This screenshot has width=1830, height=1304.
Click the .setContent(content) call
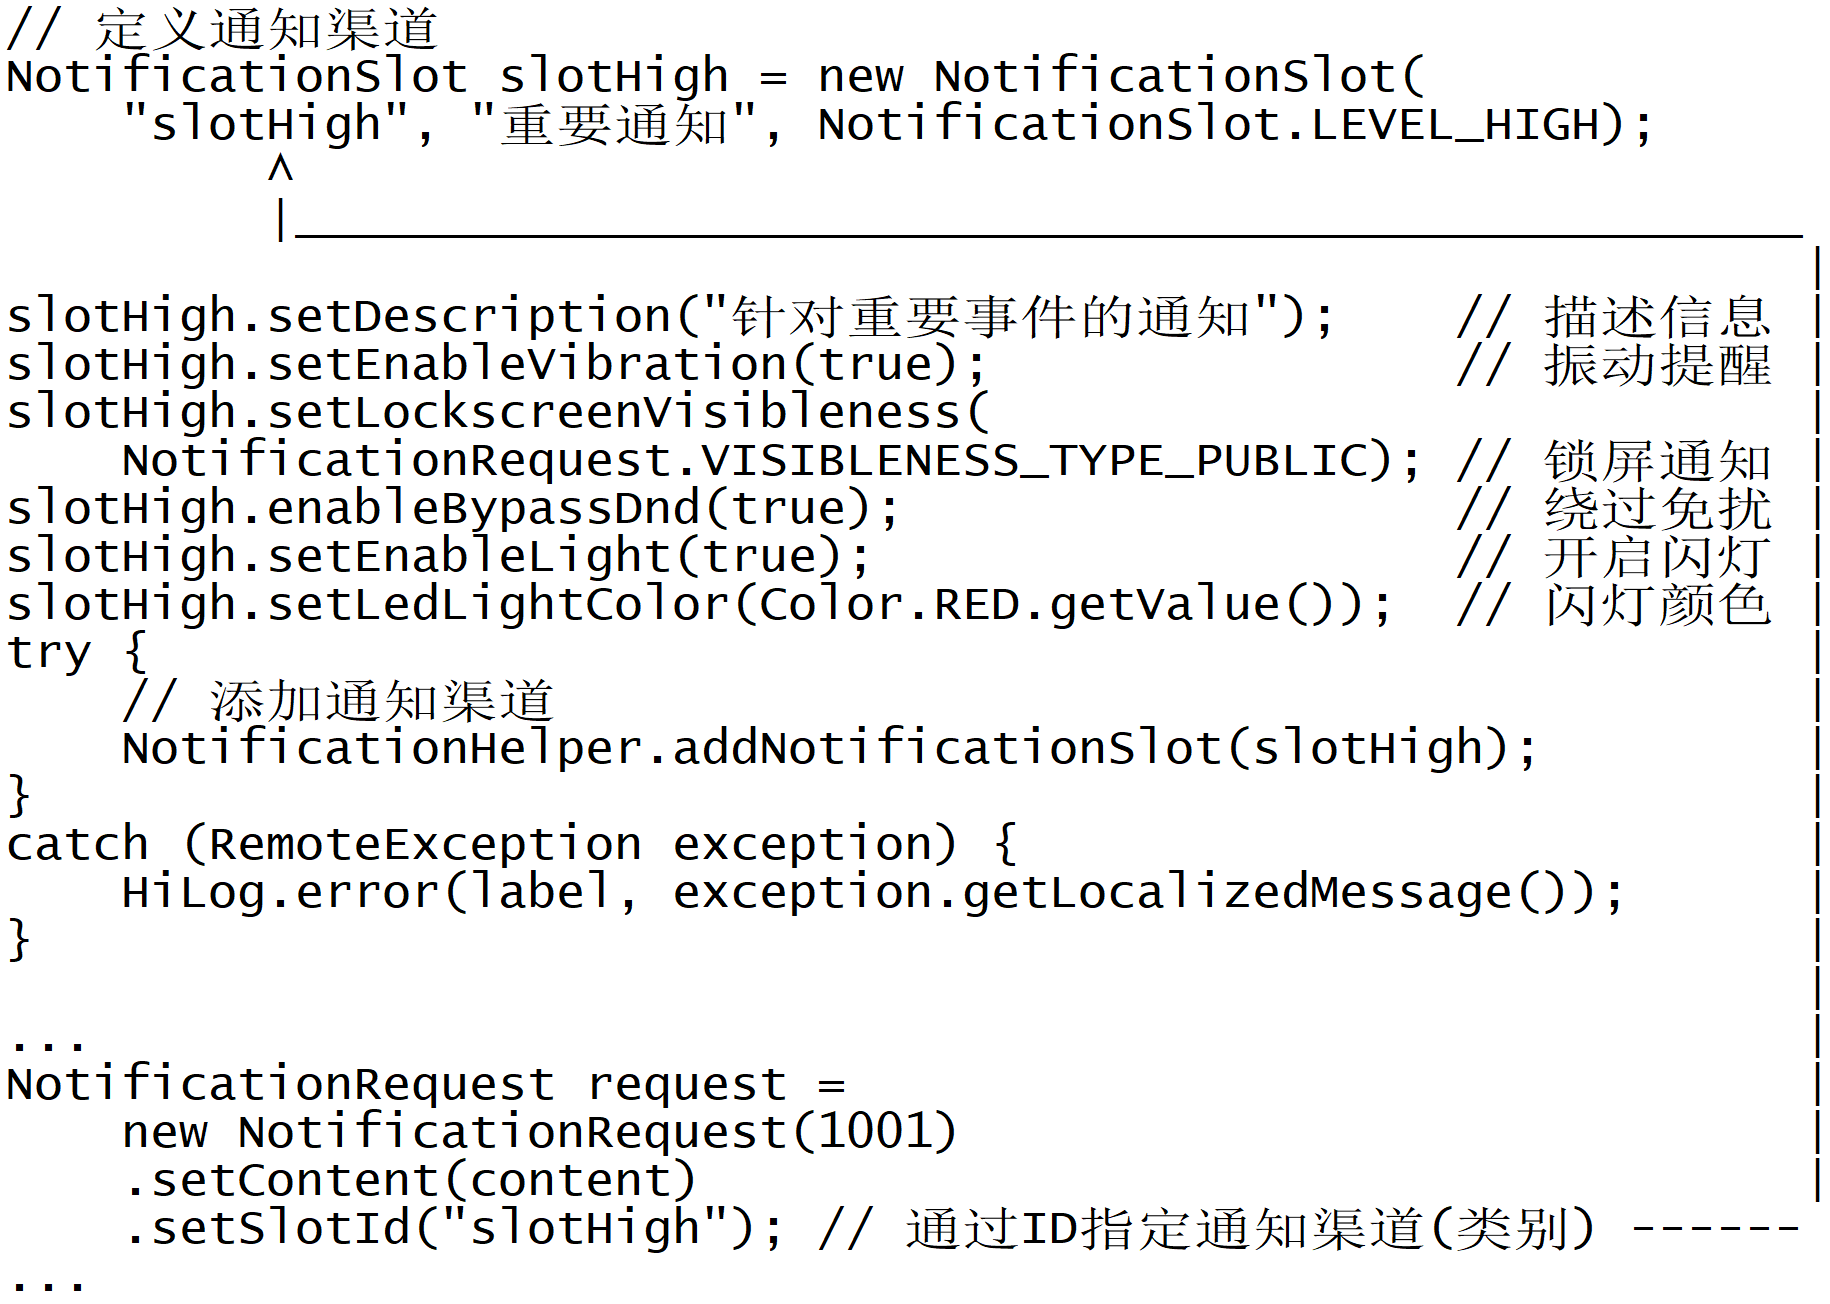pyautogui.click(x=410, y=1181)
